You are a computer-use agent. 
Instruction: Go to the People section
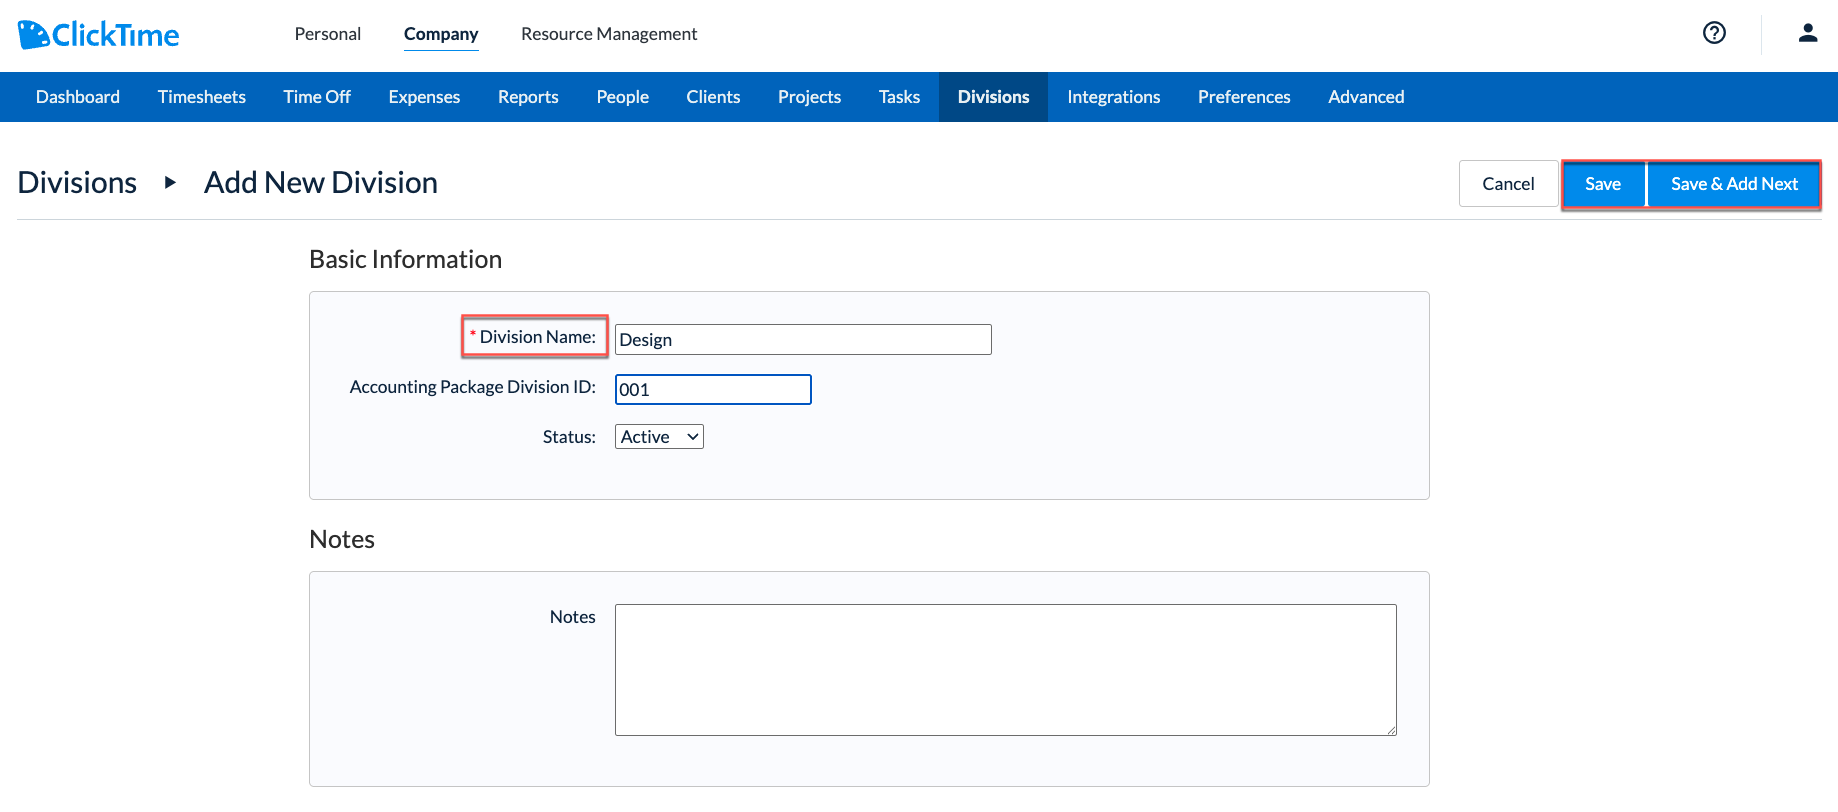(x=623, y=97)
